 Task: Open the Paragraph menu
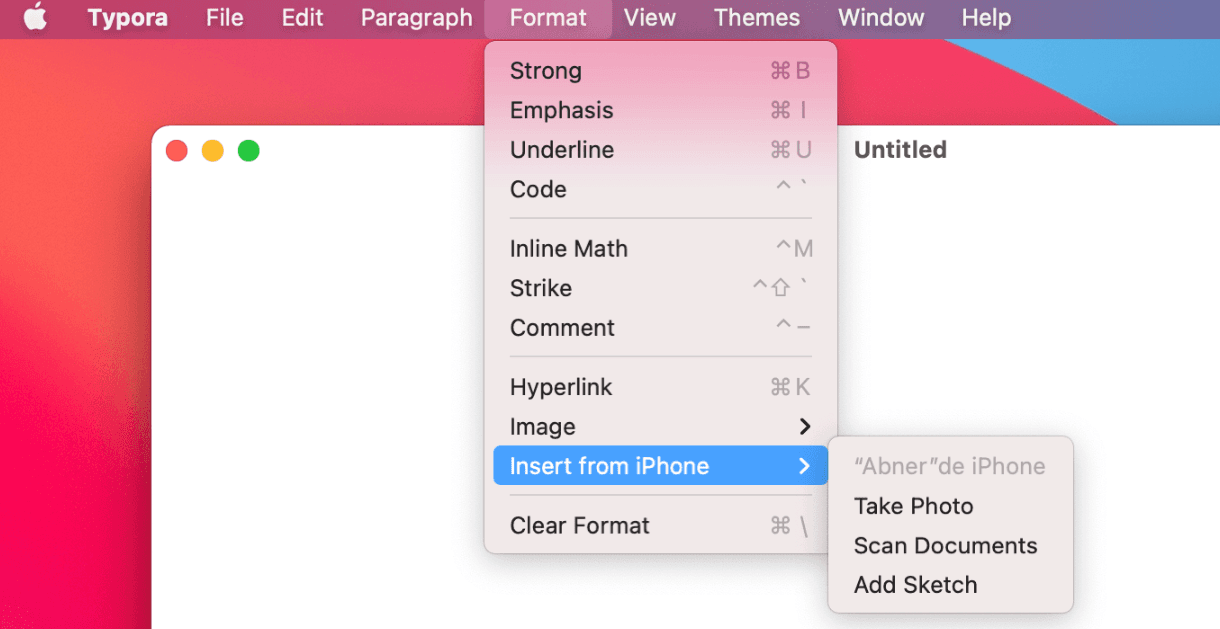(x=416, y=18)
